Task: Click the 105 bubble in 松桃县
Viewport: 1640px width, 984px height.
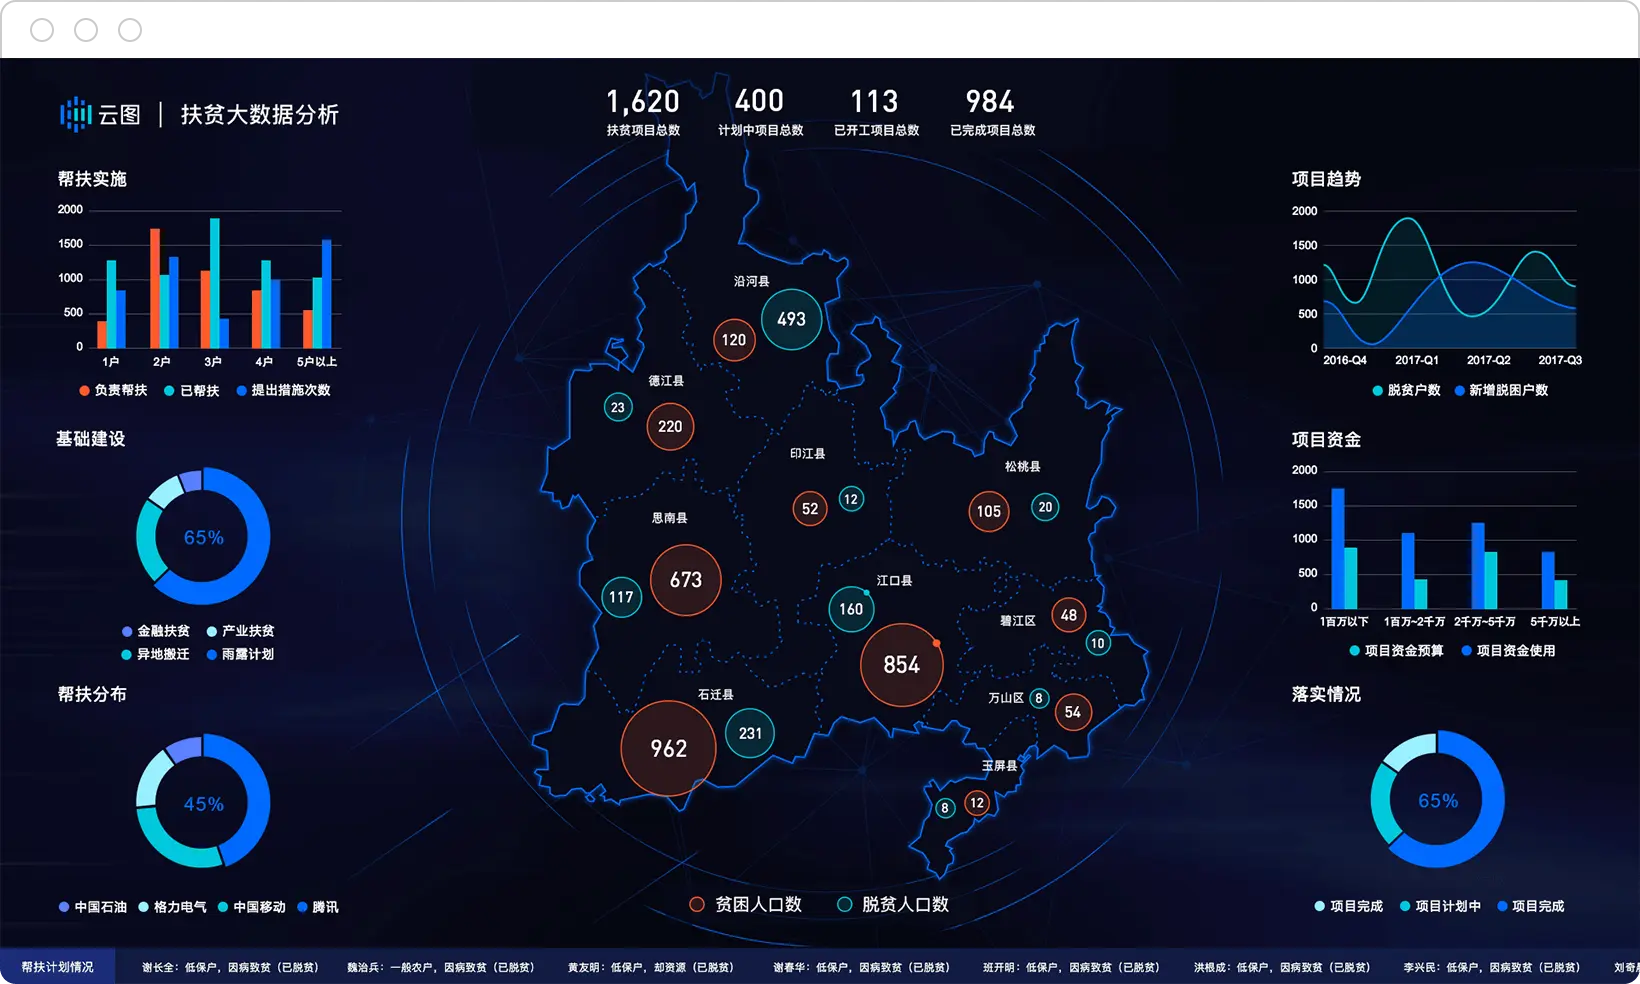Action: pos(989,511)
